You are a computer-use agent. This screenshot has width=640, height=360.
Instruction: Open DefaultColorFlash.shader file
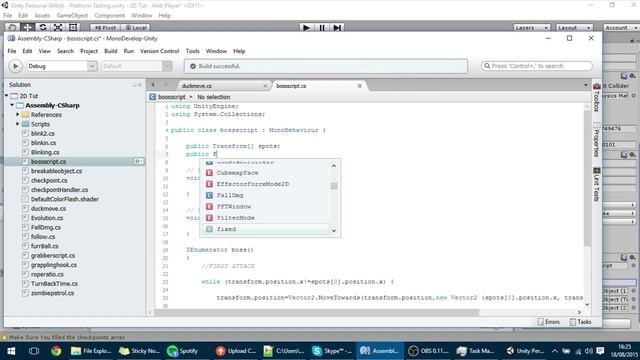tap(64, 199)
